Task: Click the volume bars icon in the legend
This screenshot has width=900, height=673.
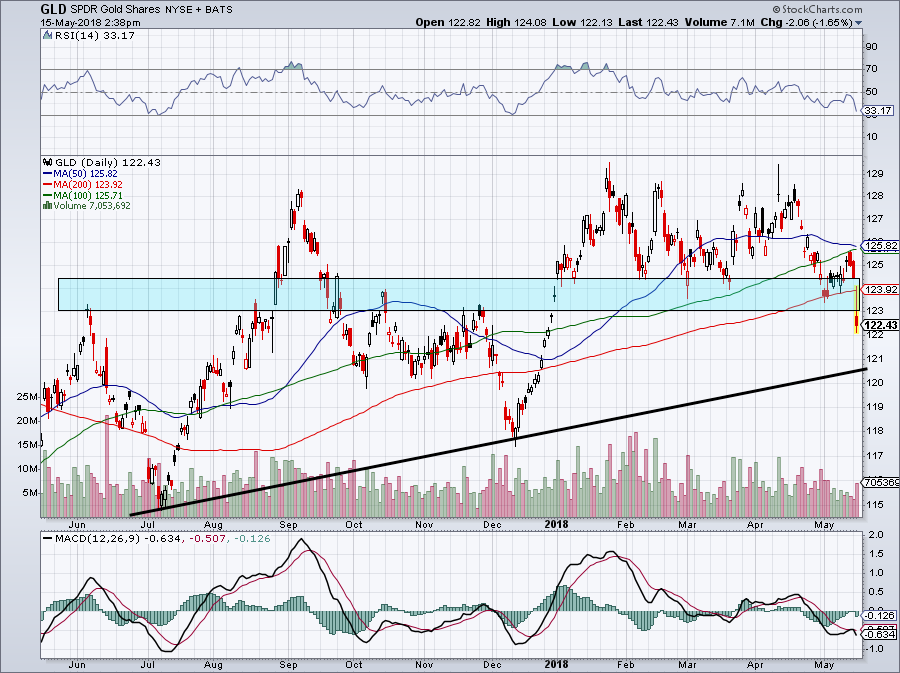Action: click(x=48, y=205)
